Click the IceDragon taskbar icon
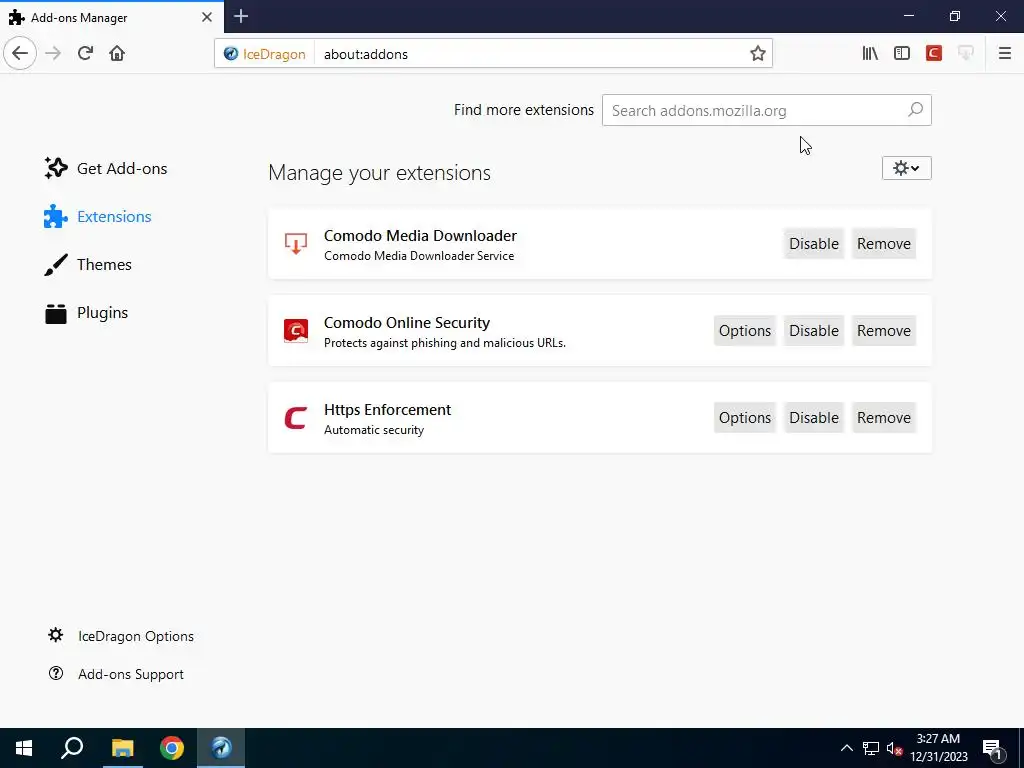The image size is (1024, 768). [x=221, y=748]
